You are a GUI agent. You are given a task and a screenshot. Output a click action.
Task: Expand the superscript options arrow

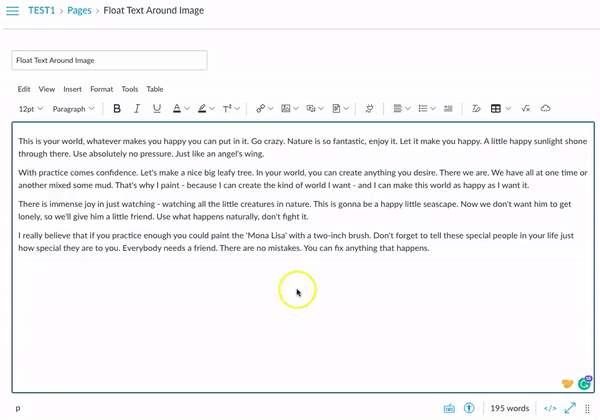237,109
